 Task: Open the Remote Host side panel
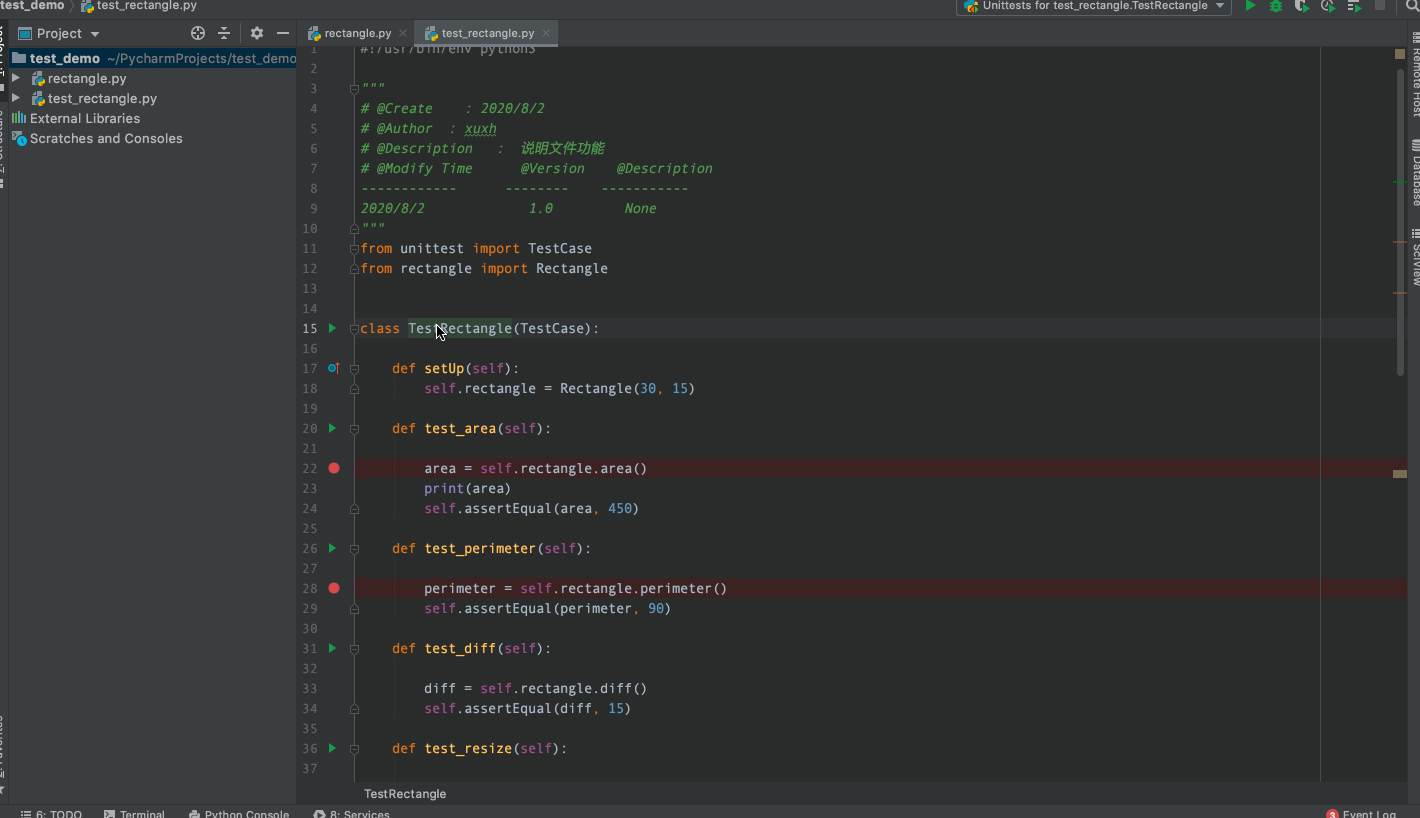point(1415,75)
